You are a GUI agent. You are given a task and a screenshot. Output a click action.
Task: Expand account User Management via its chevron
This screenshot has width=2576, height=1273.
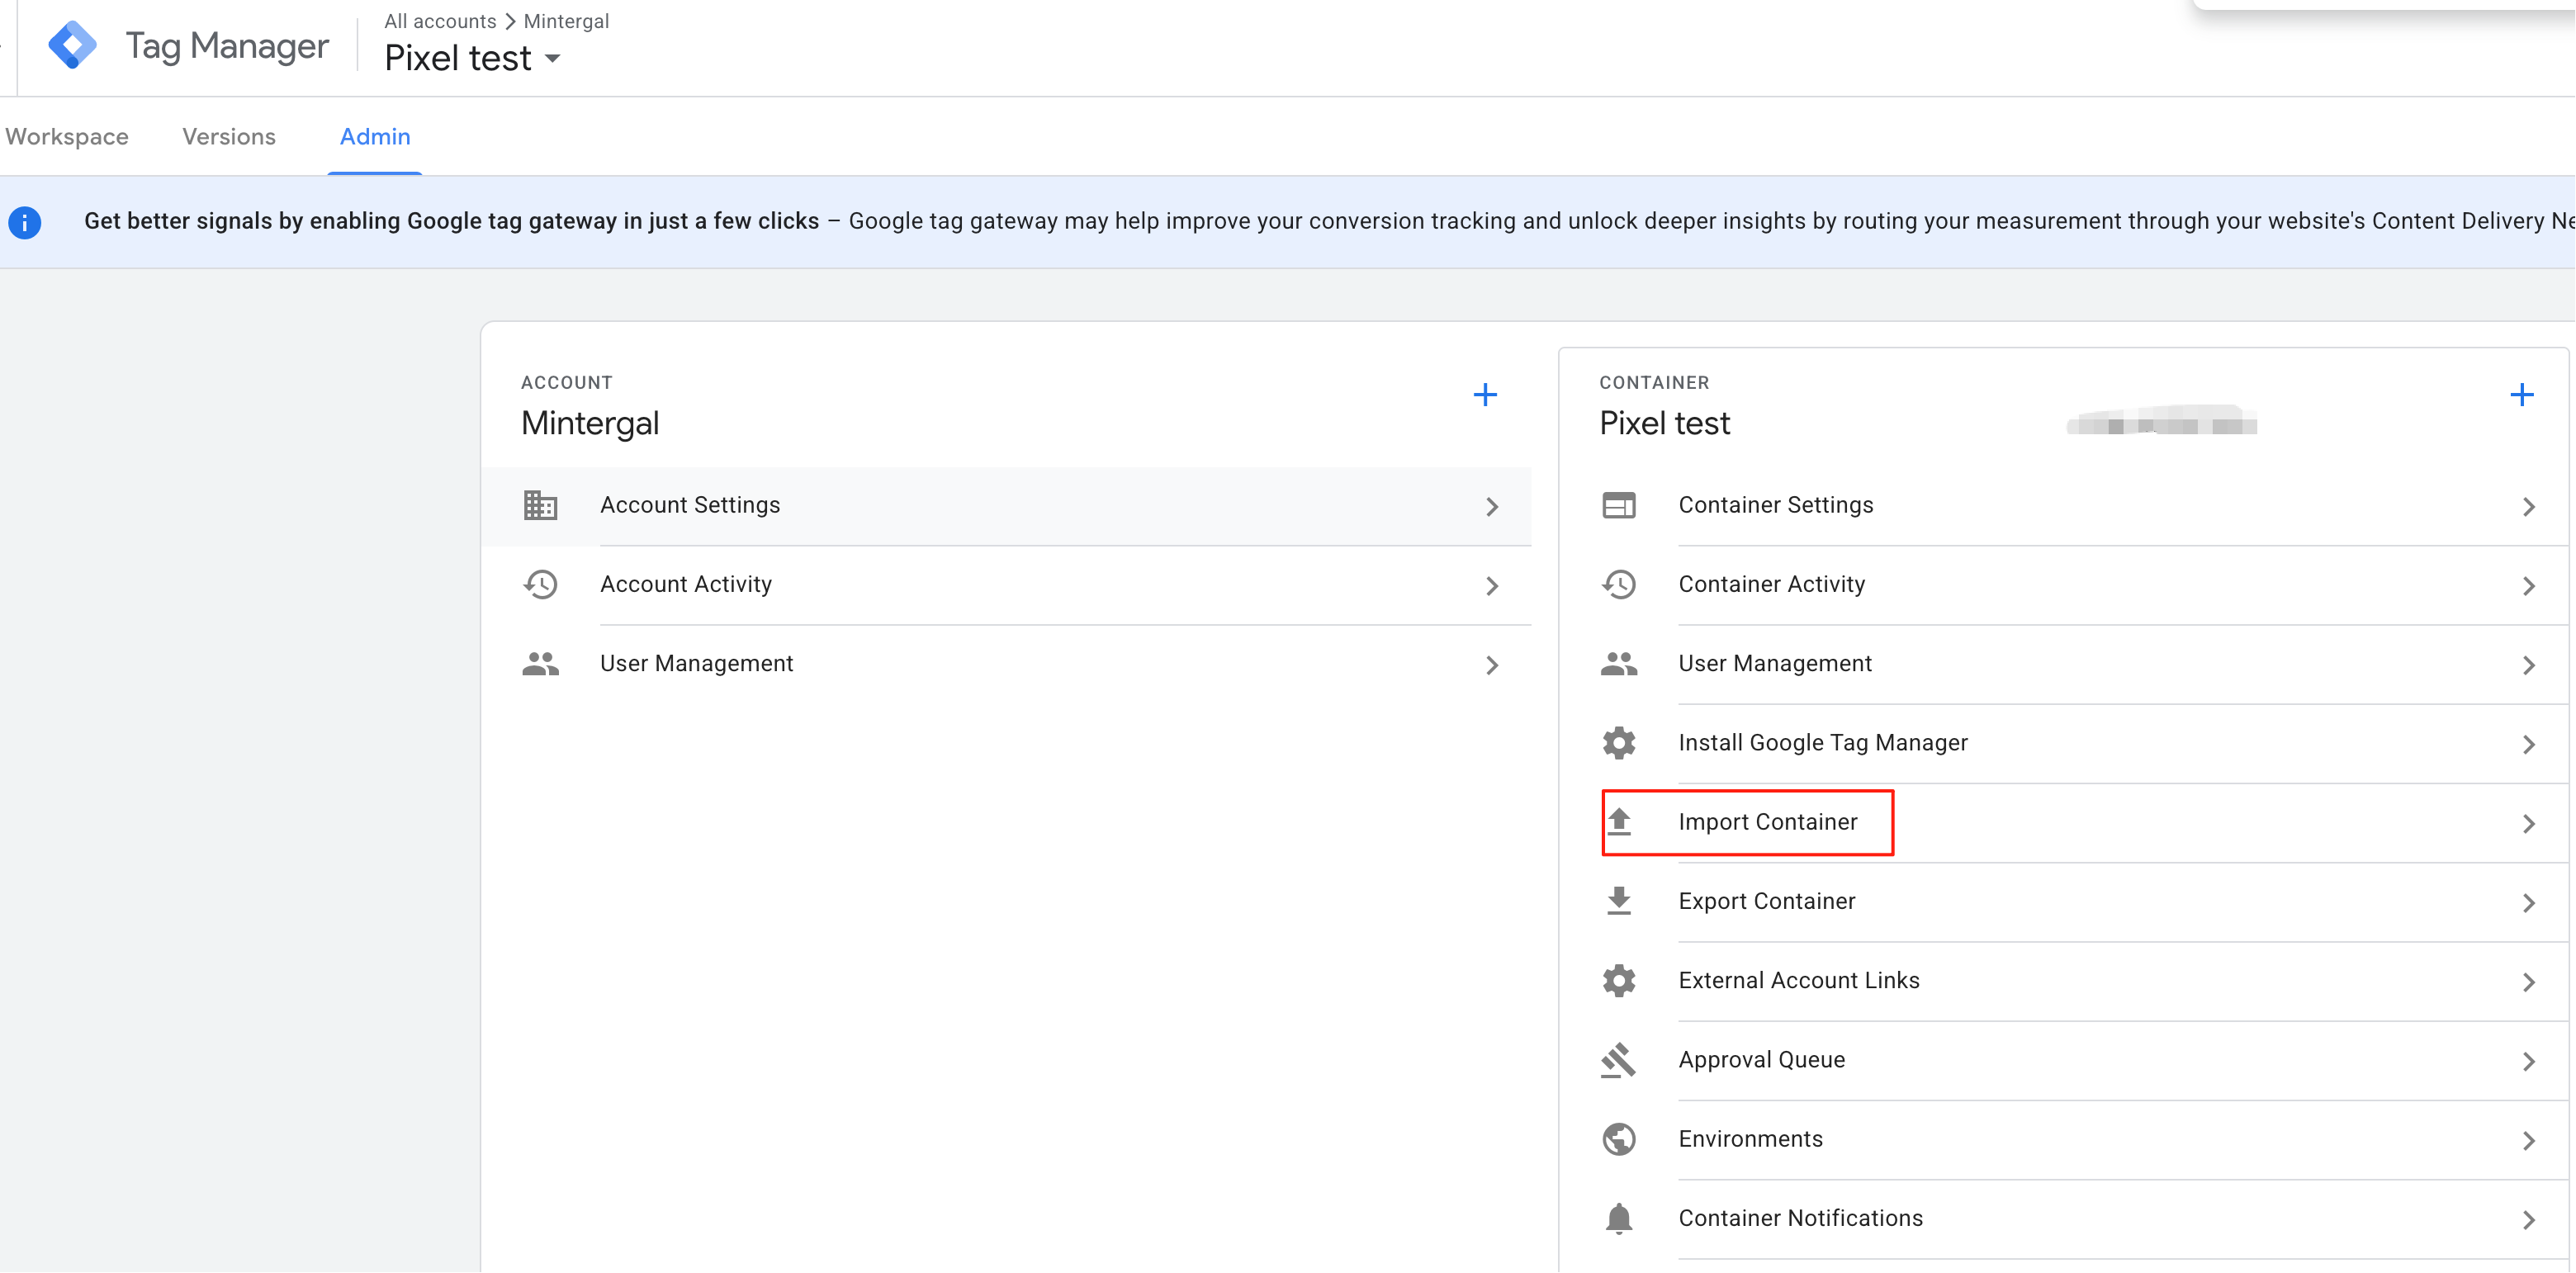click(1492, 666)
